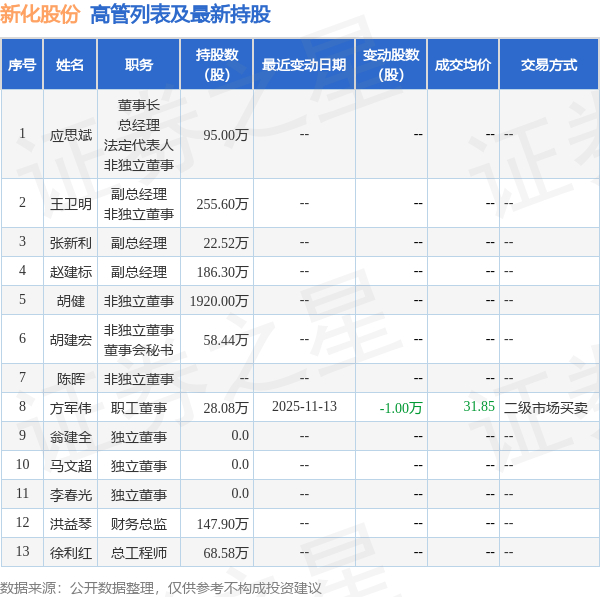Click row number 13
This screenshot has width=600, height=597.
click(23, 551)
